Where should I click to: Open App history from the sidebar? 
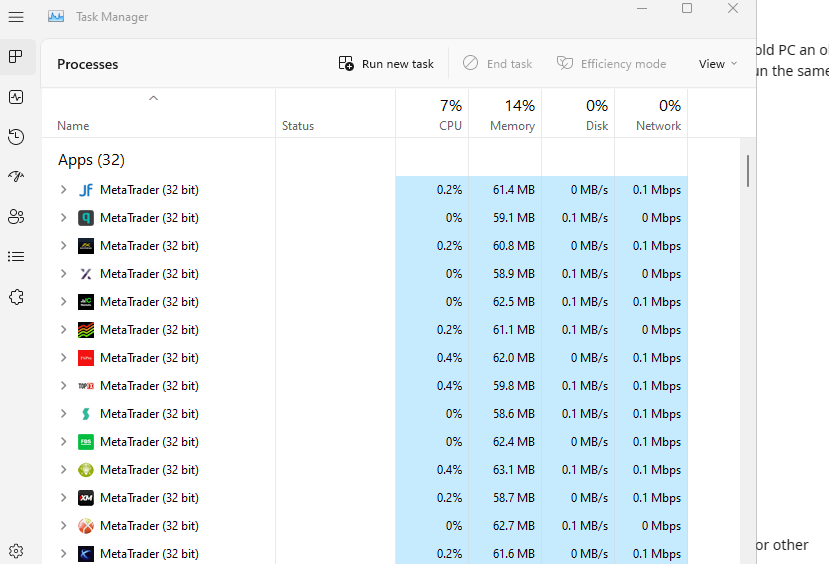(x=16, y=137)
